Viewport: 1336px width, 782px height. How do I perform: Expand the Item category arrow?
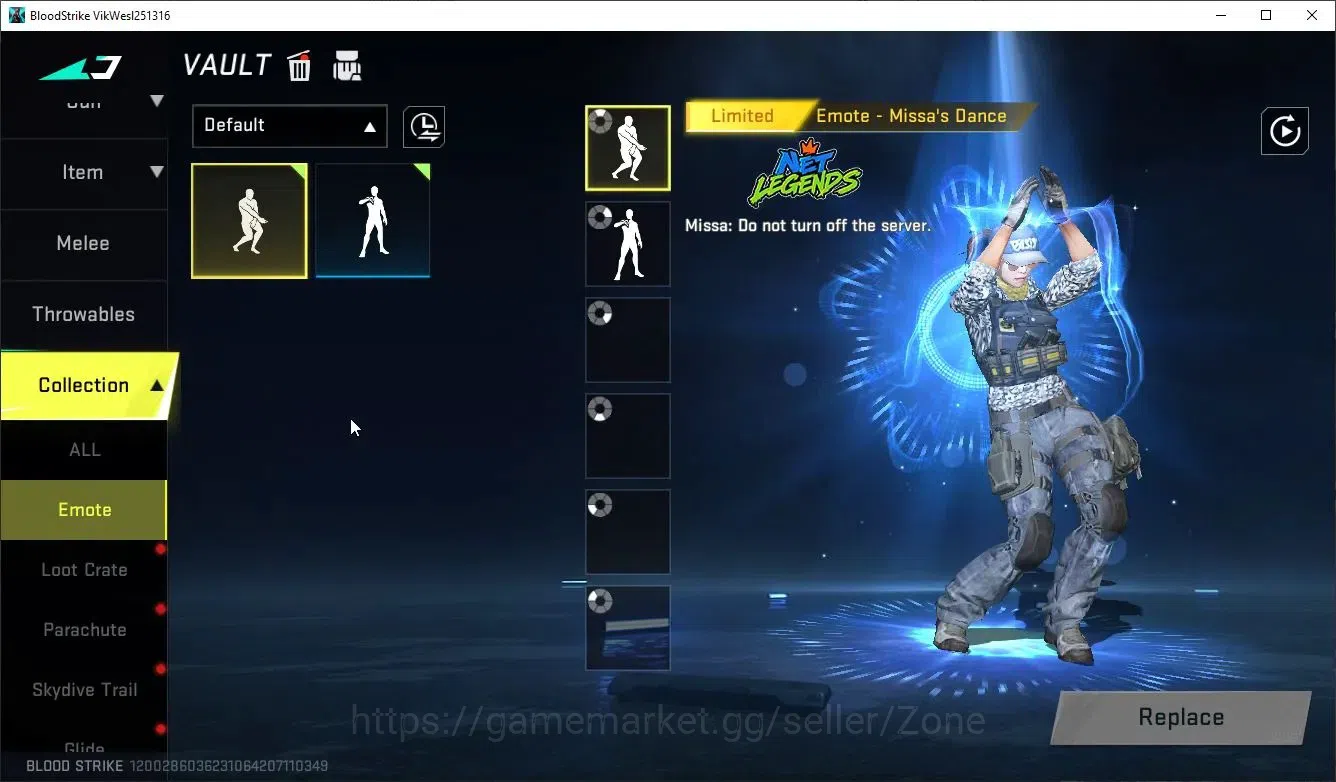click(x=157, y=172)
